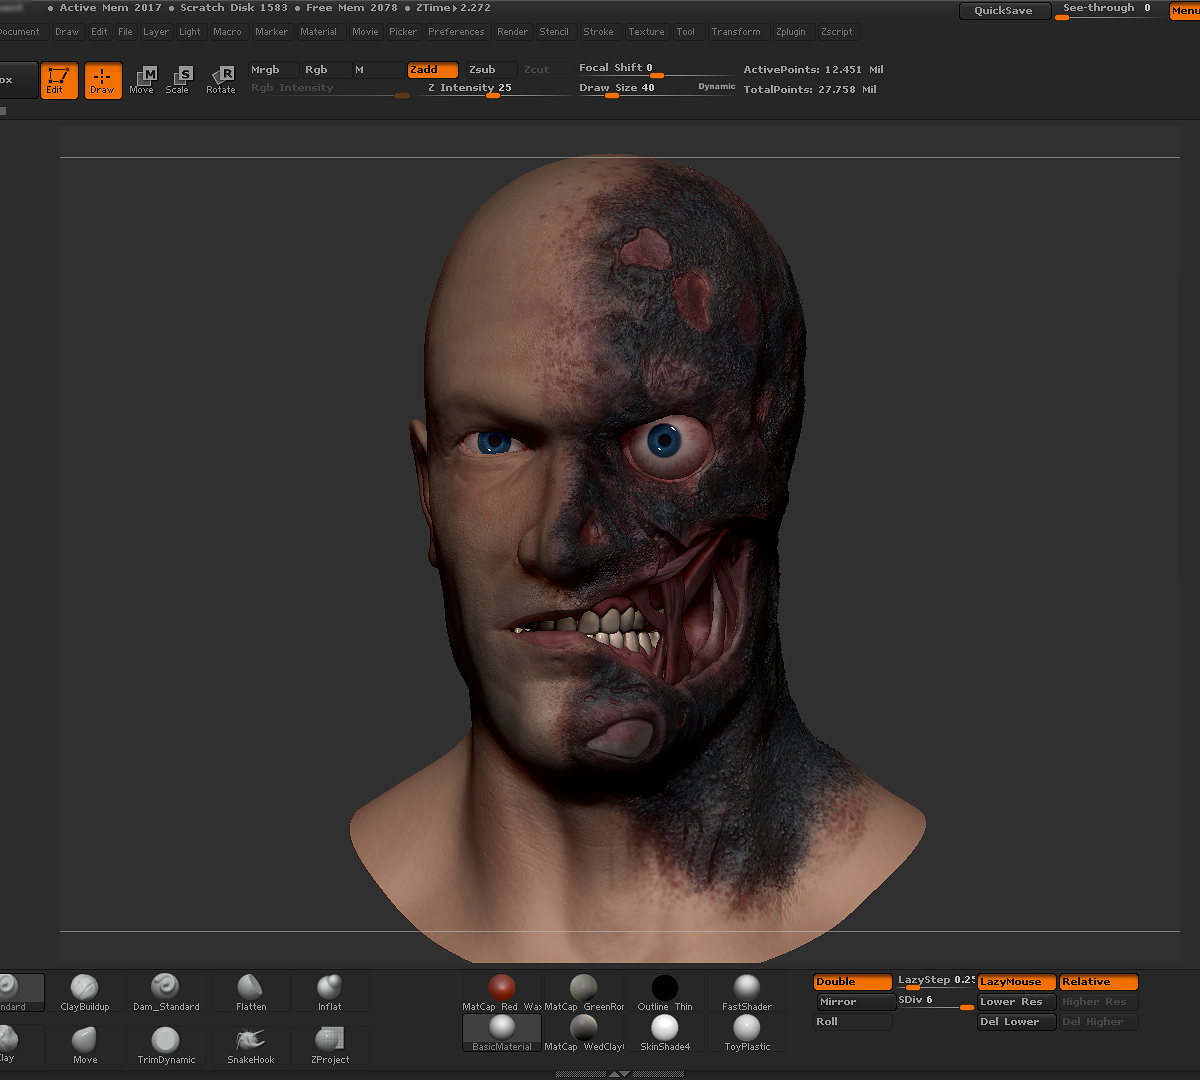Adjust the SDiv subdivision slider

pyautogui.click(x=935, y=1002)
